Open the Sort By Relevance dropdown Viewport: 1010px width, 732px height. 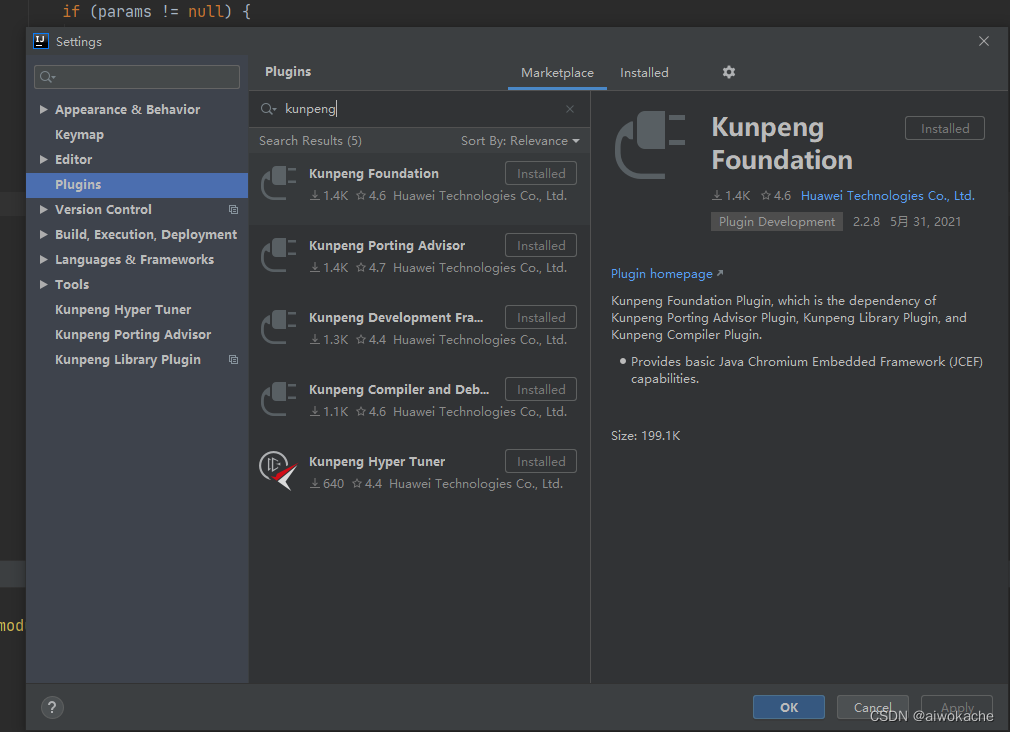pyautogui.click(x=520, y=140)
